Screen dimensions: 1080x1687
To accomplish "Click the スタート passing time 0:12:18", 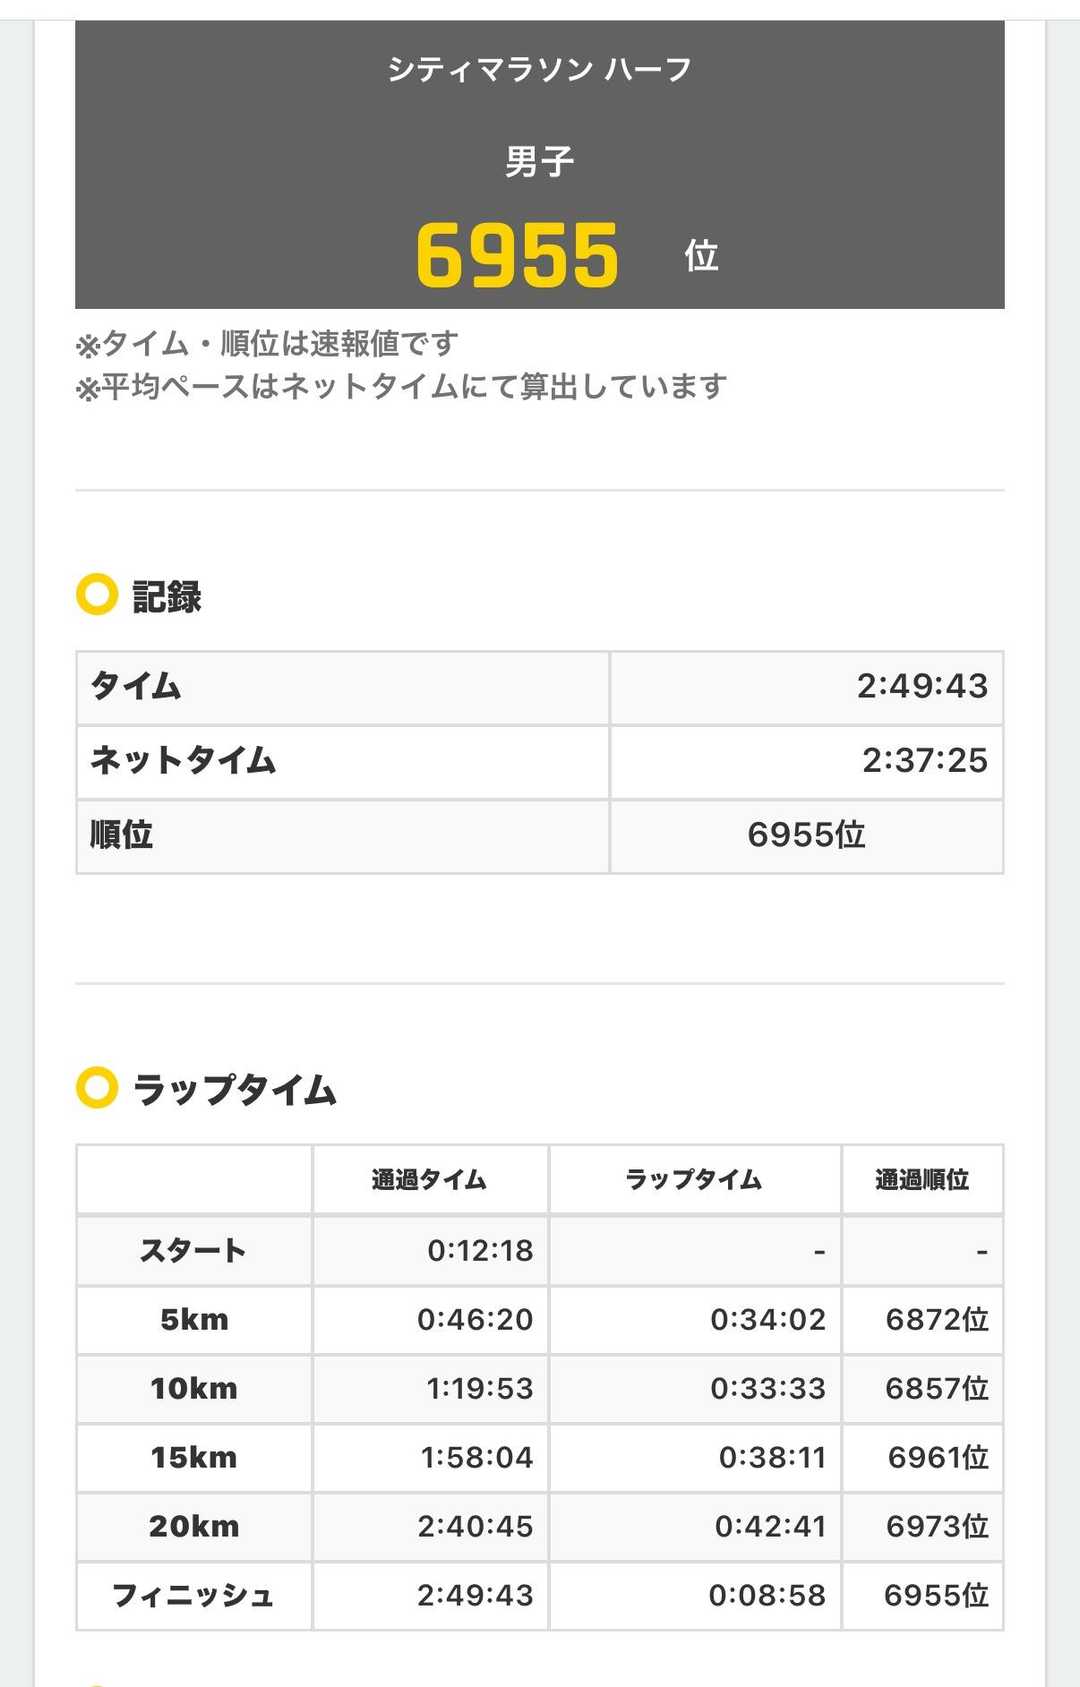I will 480,1251.
